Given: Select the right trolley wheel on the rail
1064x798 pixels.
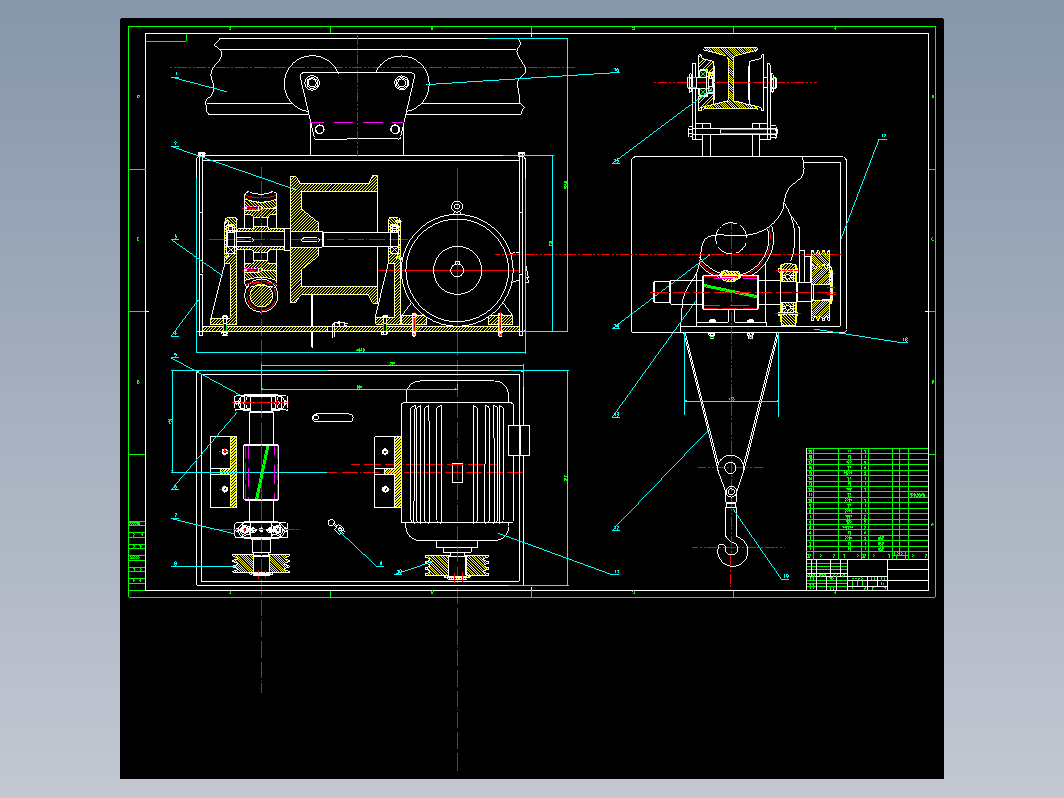Looking at the screenshot, I should pos(402,83).
